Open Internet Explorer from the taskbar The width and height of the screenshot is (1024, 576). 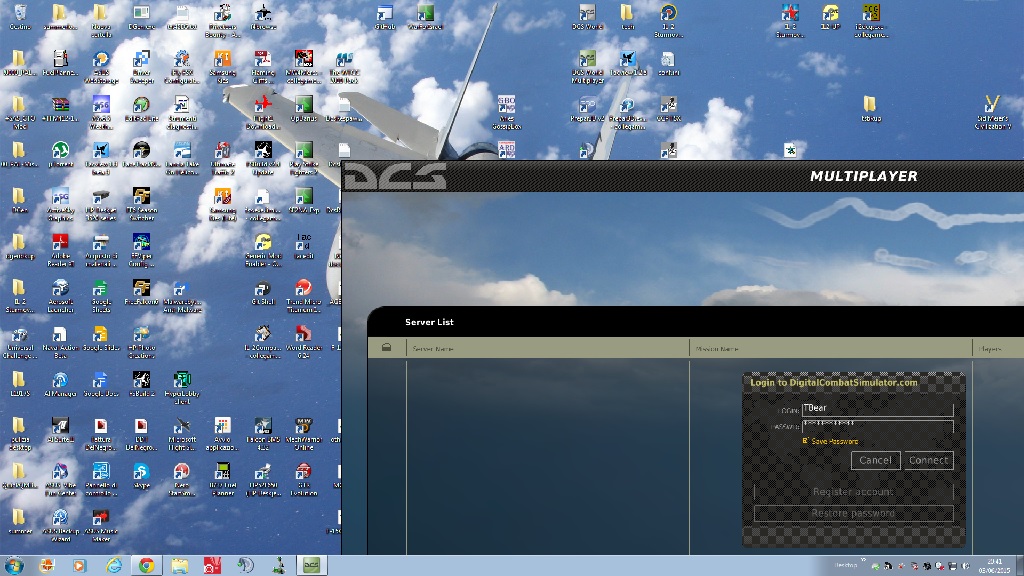(x=114, y=565)
